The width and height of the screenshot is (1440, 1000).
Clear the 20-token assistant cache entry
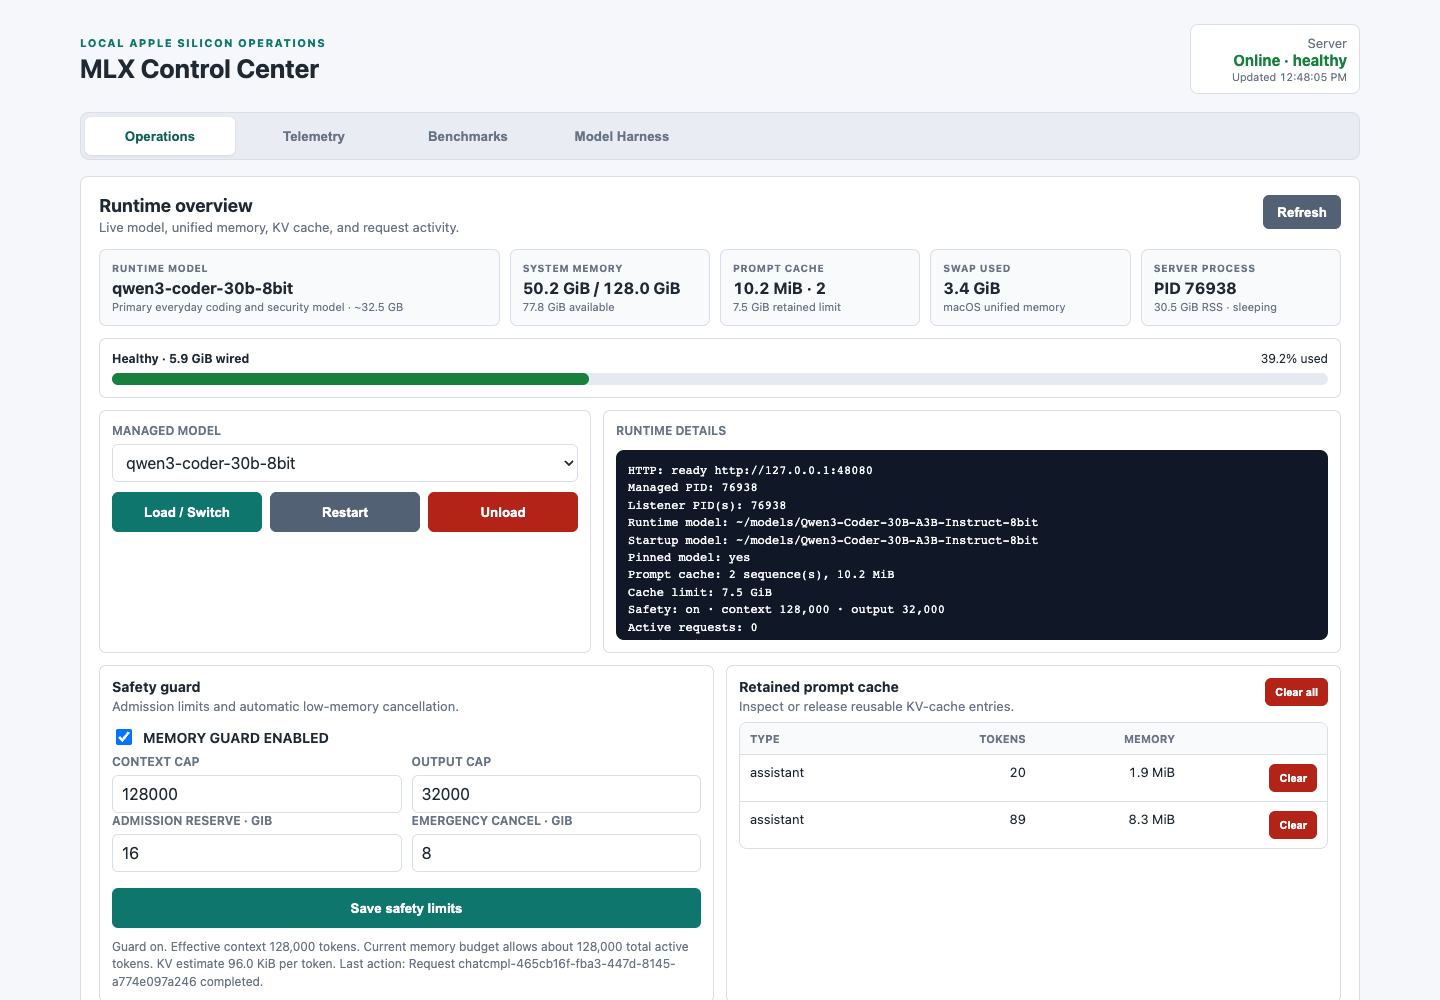[1293, 778]
